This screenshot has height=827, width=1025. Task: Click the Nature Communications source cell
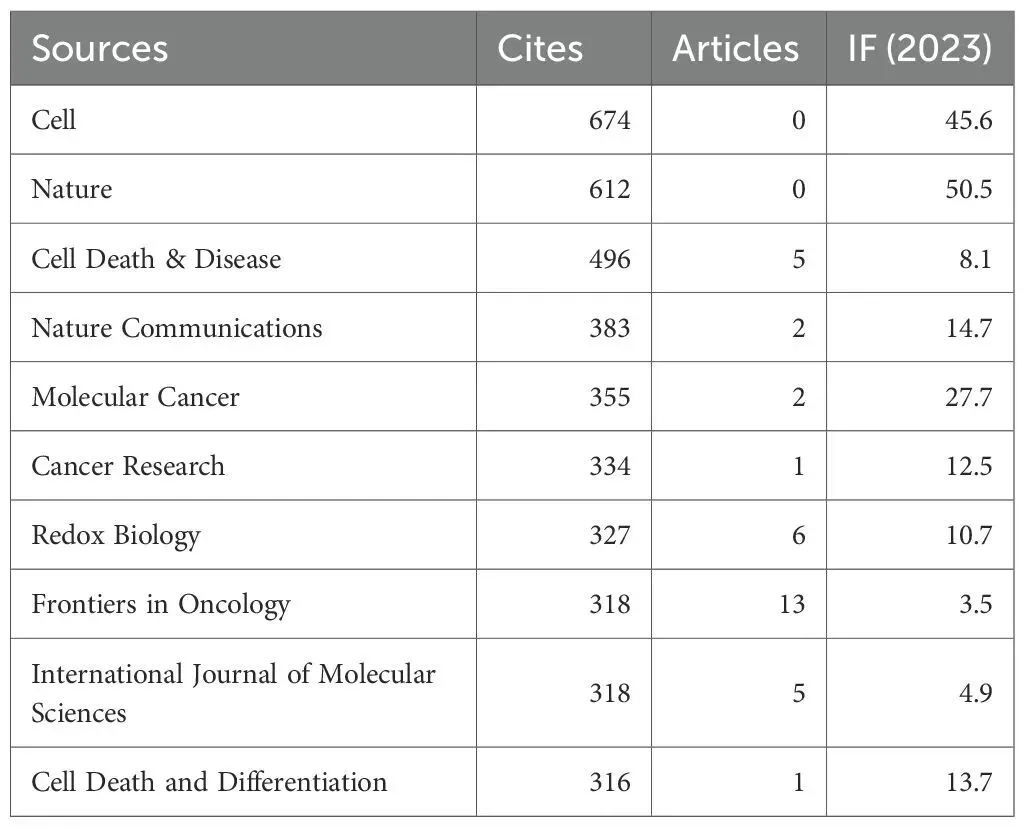(177, 328)
